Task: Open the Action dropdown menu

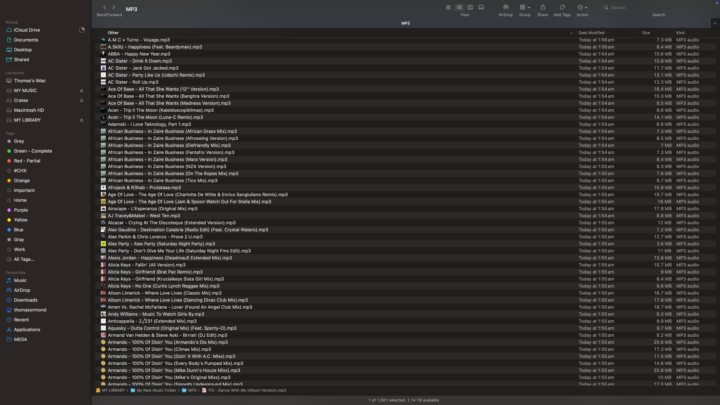Action: [x=582, y=7]
